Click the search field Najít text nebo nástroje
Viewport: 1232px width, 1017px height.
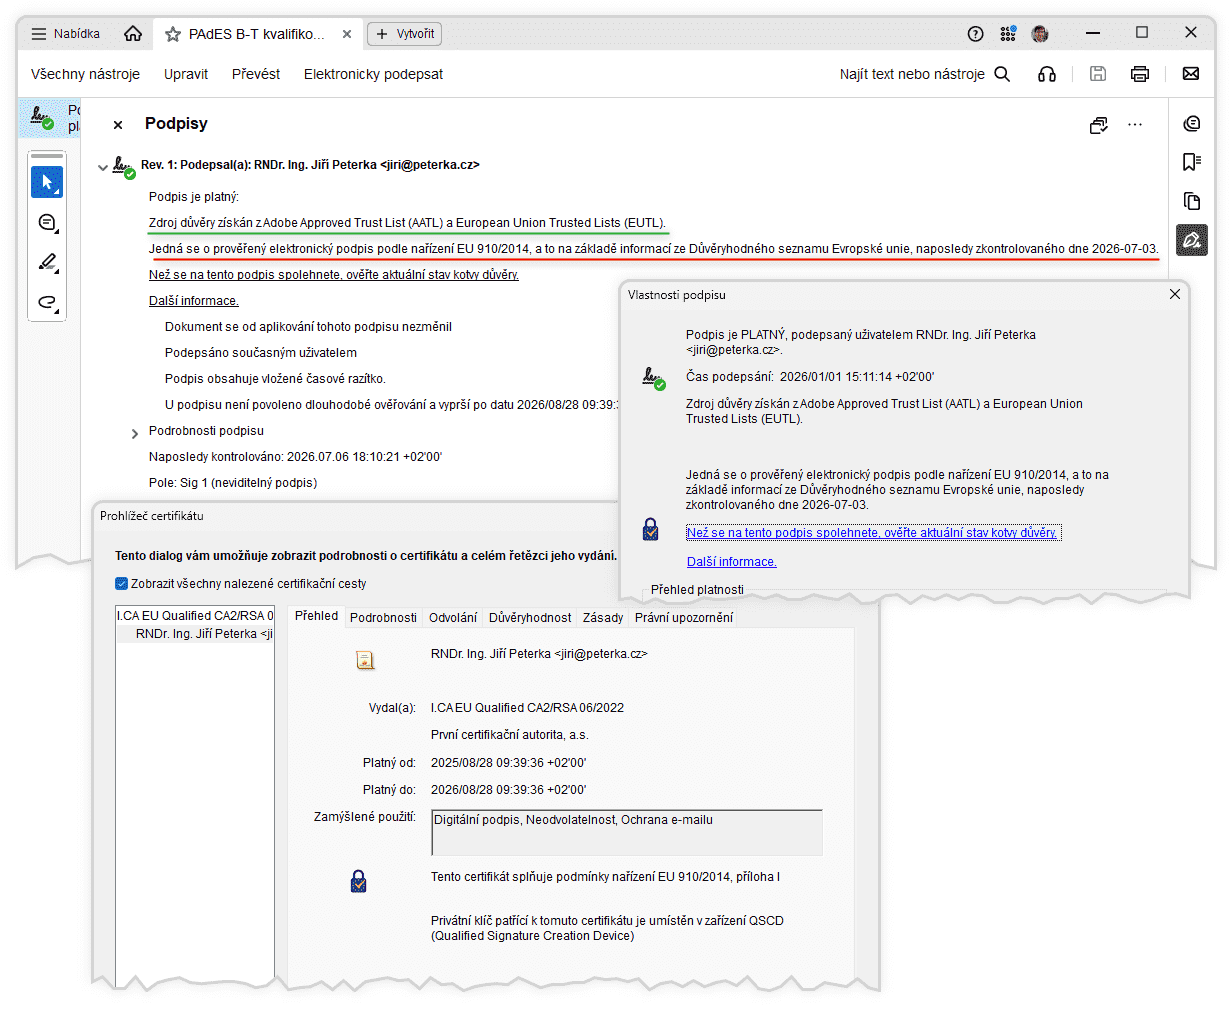[x=925, y=74]
